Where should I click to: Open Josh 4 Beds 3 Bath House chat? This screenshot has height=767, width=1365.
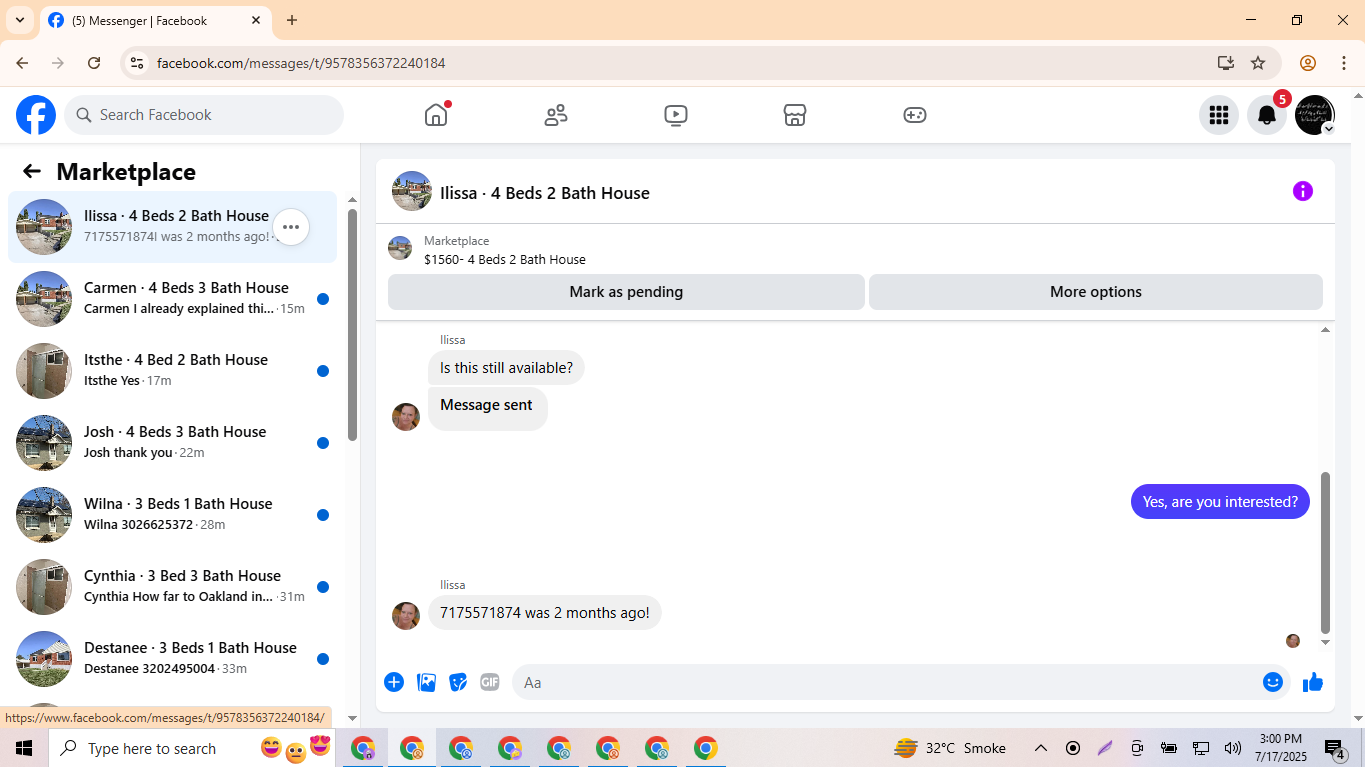172,443
